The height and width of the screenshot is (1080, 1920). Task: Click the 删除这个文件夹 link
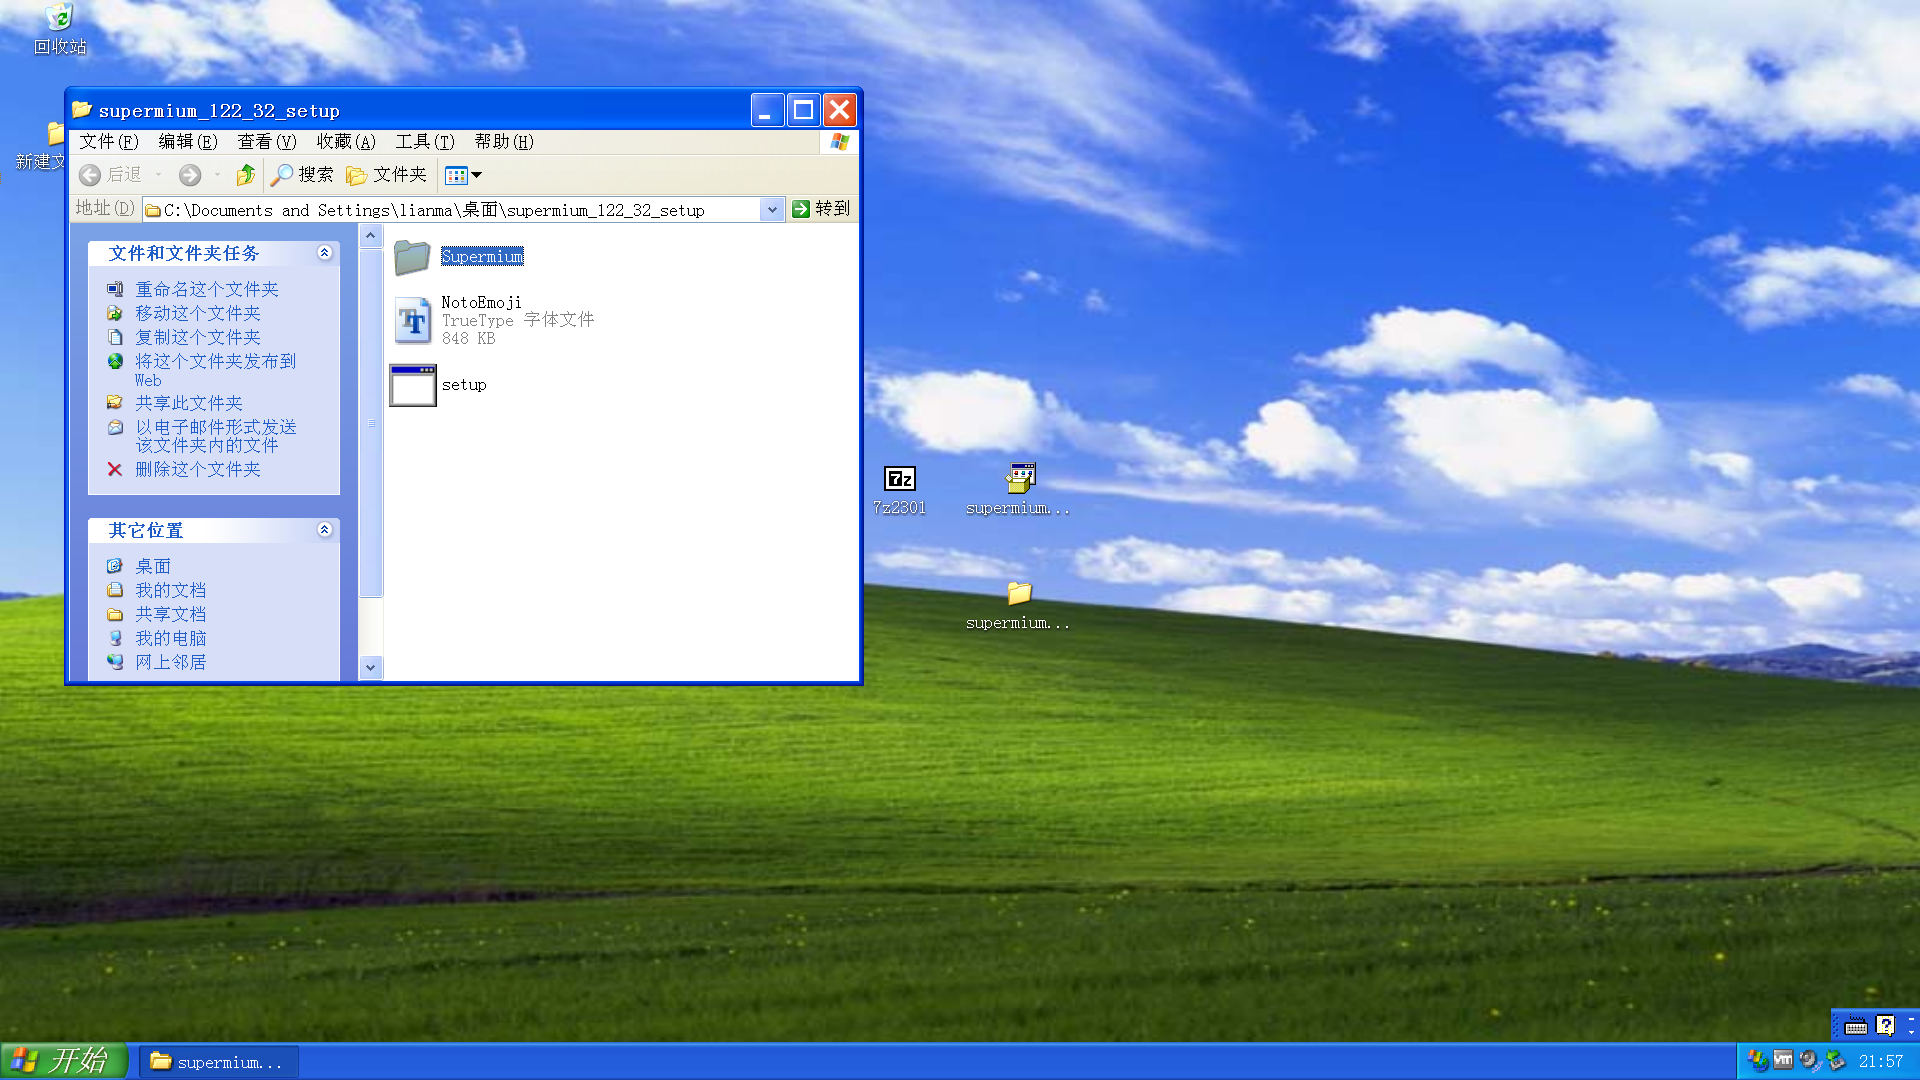197,469
